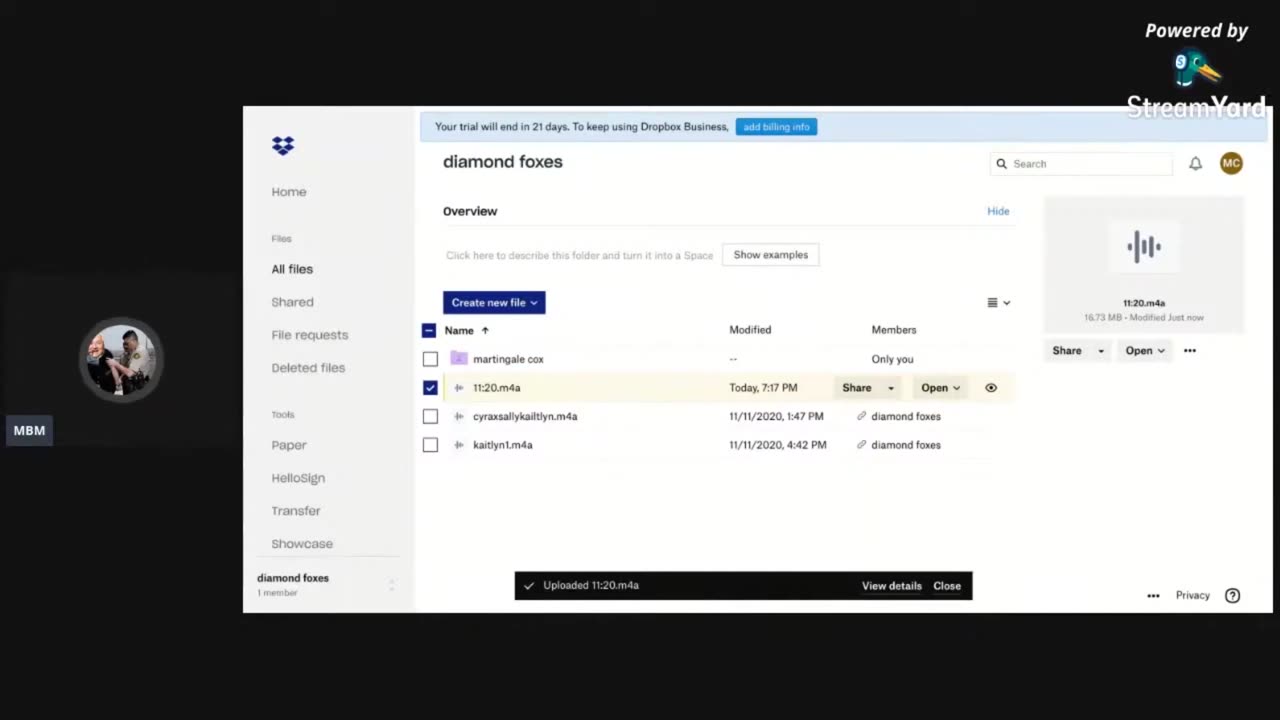Check the cyraxsallykaitlyn.m4a checkbox

coord(430,416)
